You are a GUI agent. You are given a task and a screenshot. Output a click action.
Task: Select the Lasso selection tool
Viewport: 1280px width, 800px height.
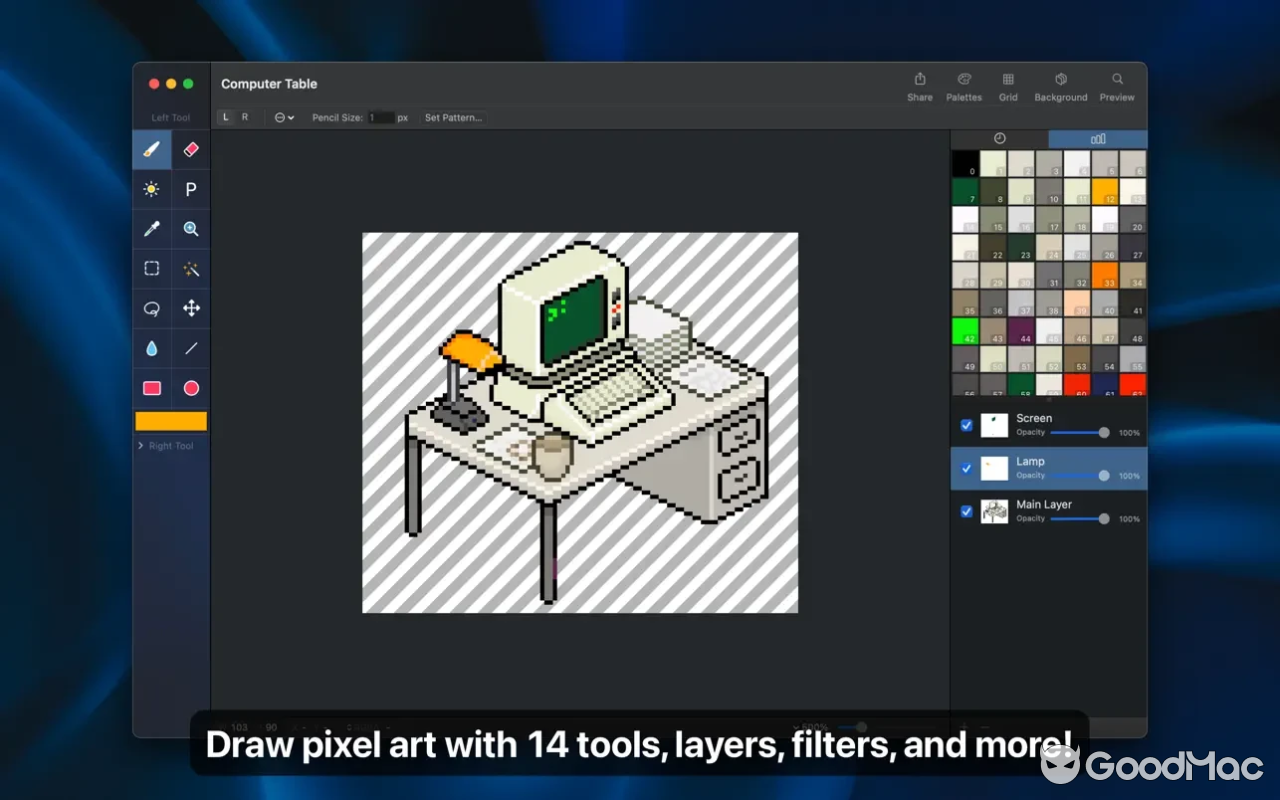point(151,308)
